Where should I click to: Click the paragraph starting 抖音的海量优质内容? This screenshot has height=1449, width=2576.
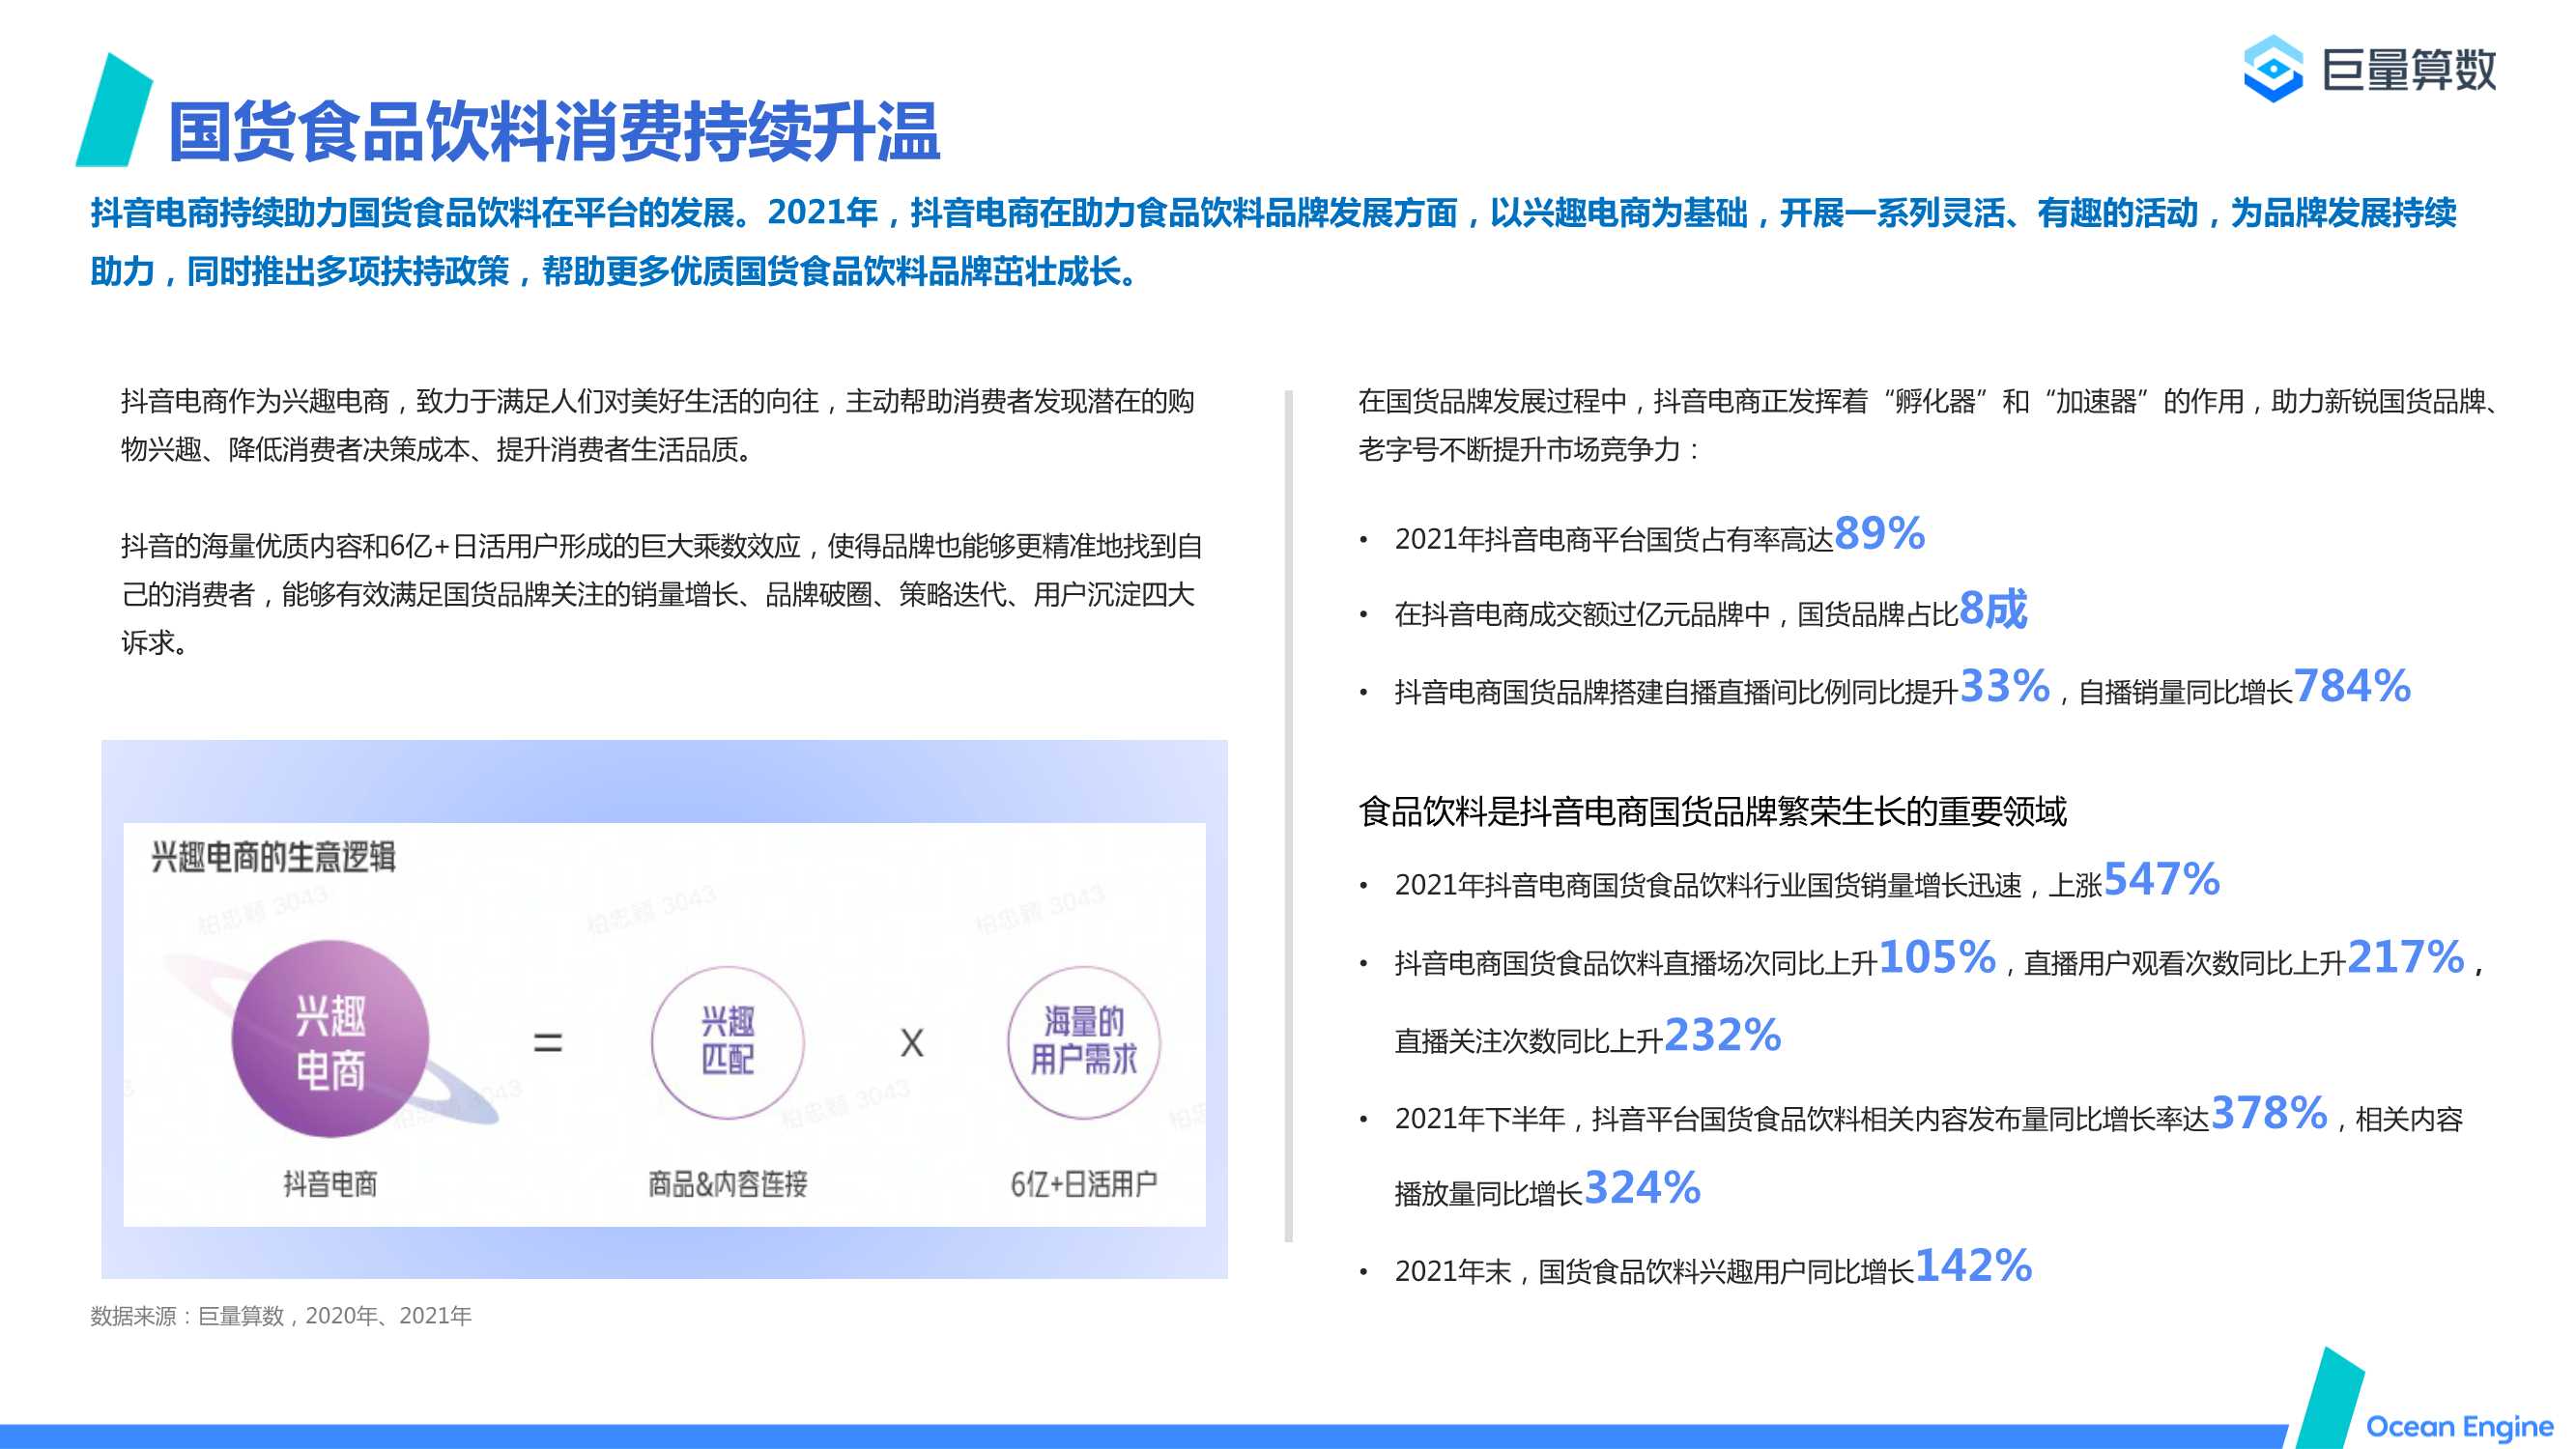pyautogui.click(x=662, y=594)
